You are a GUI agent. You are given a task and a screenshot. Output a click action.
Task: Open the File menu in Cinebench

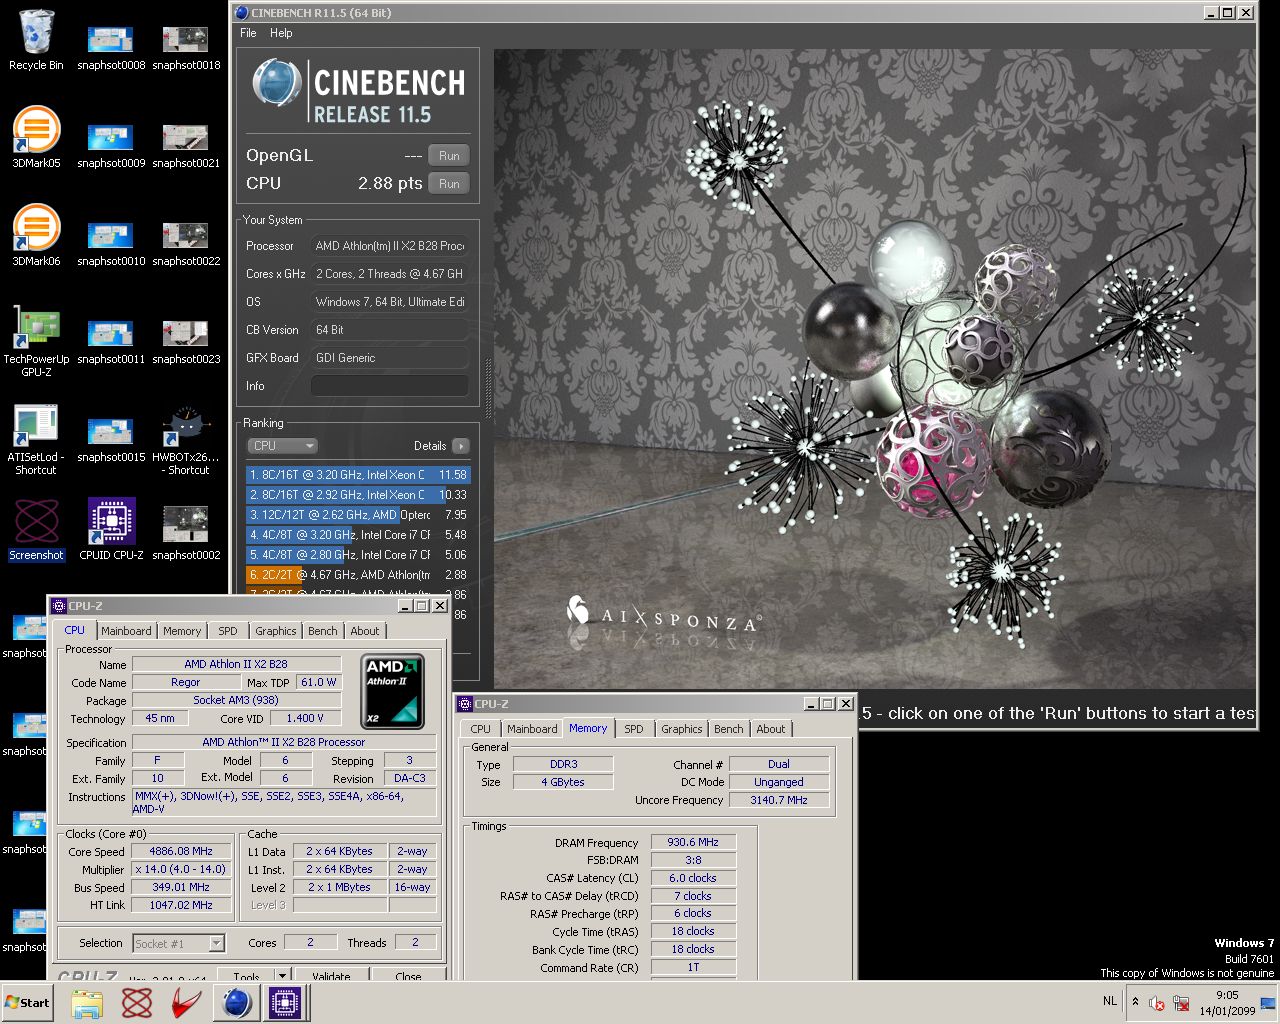point(248,33)
